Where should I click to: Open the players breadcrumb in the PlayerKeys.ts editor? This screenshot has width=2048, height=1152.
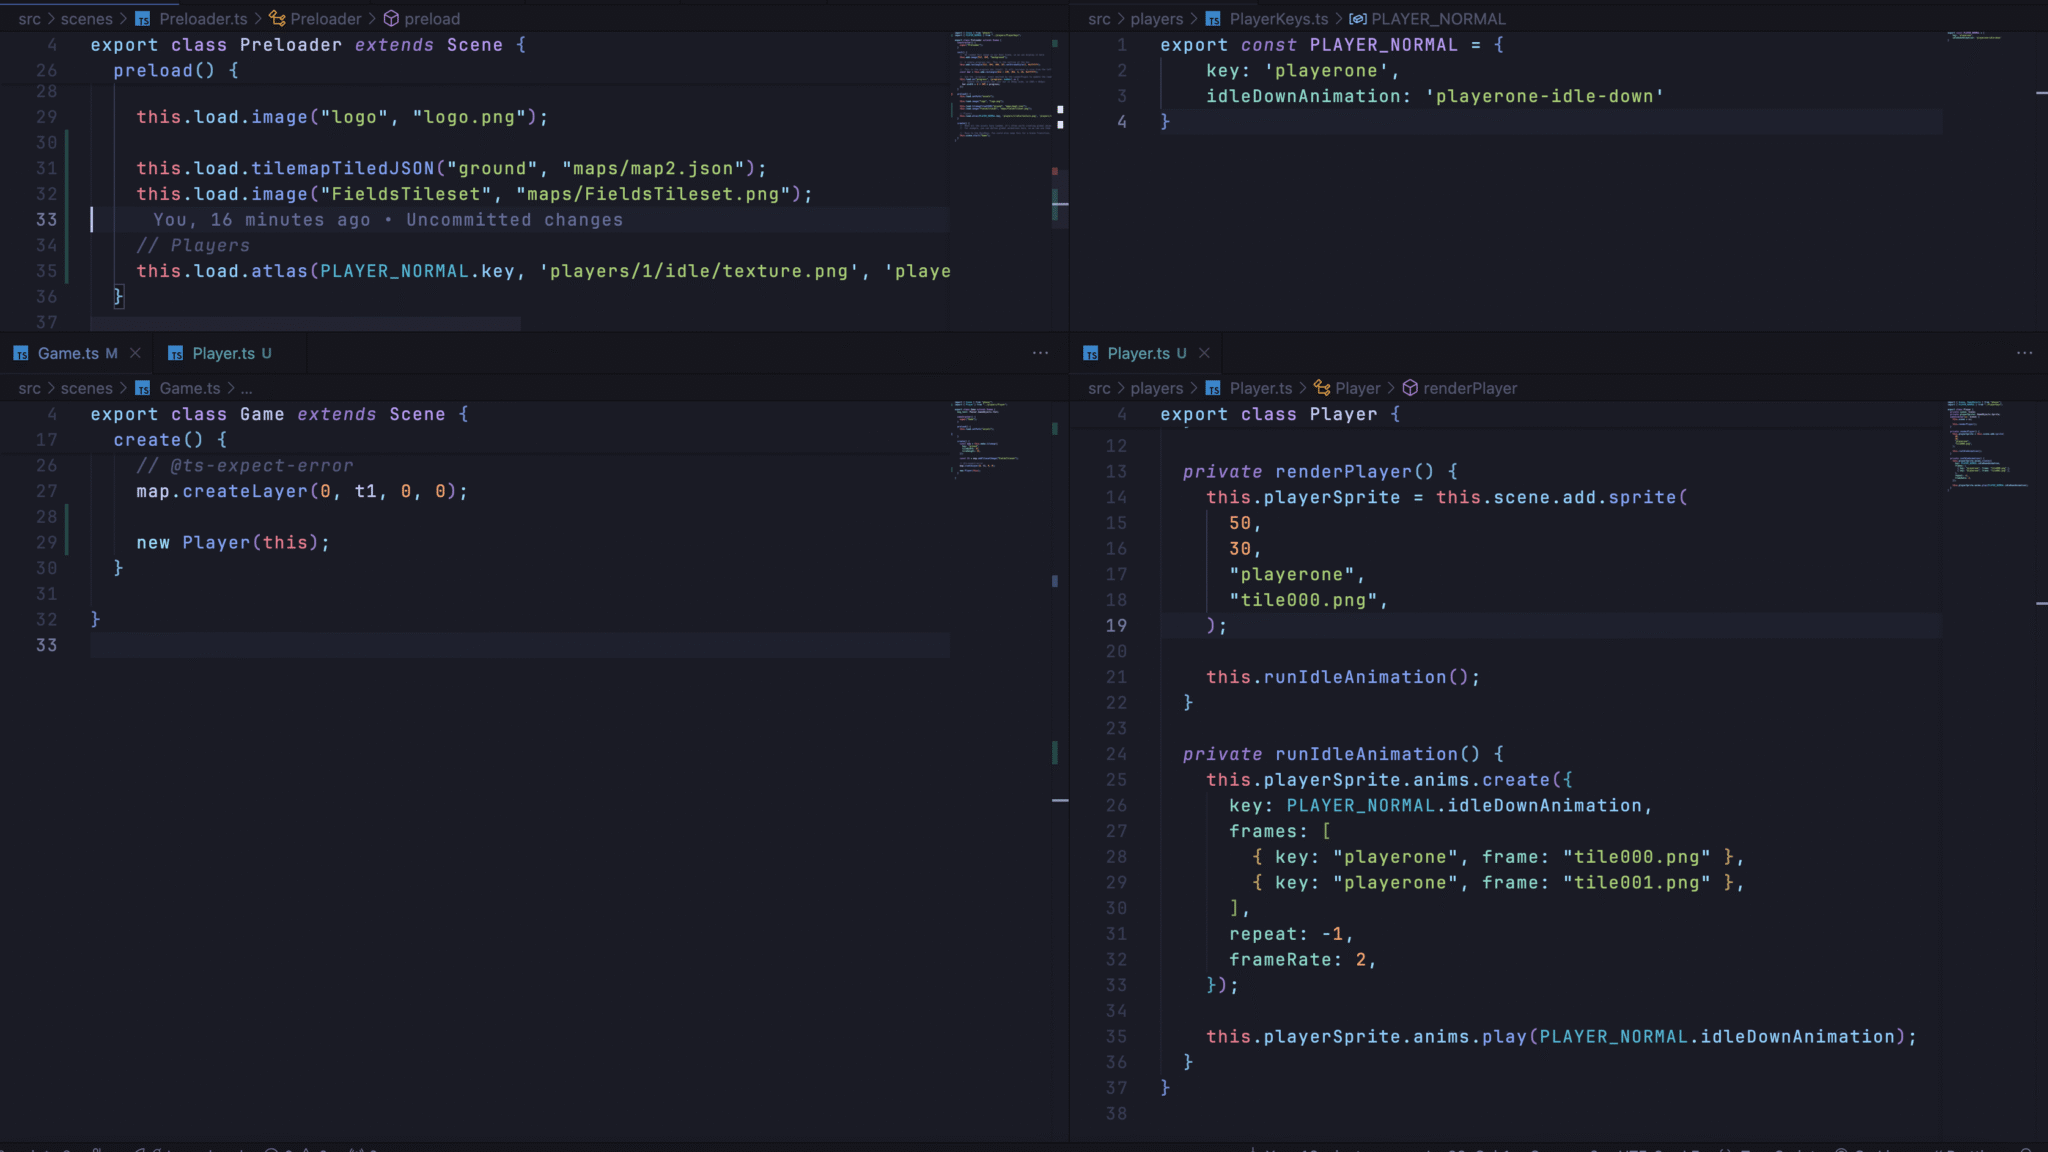click(x=1156, y=19)
